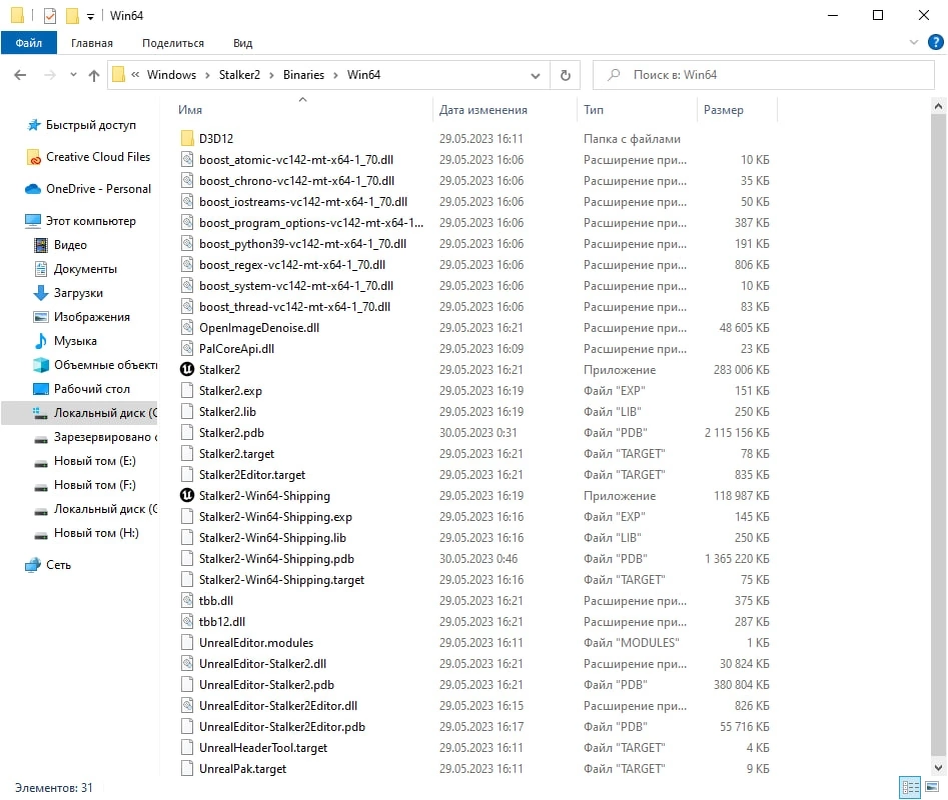Viewport: 948px width, 800px height.
Task: Select the Stalker2Editor.target file
Action: click(252, 475)
